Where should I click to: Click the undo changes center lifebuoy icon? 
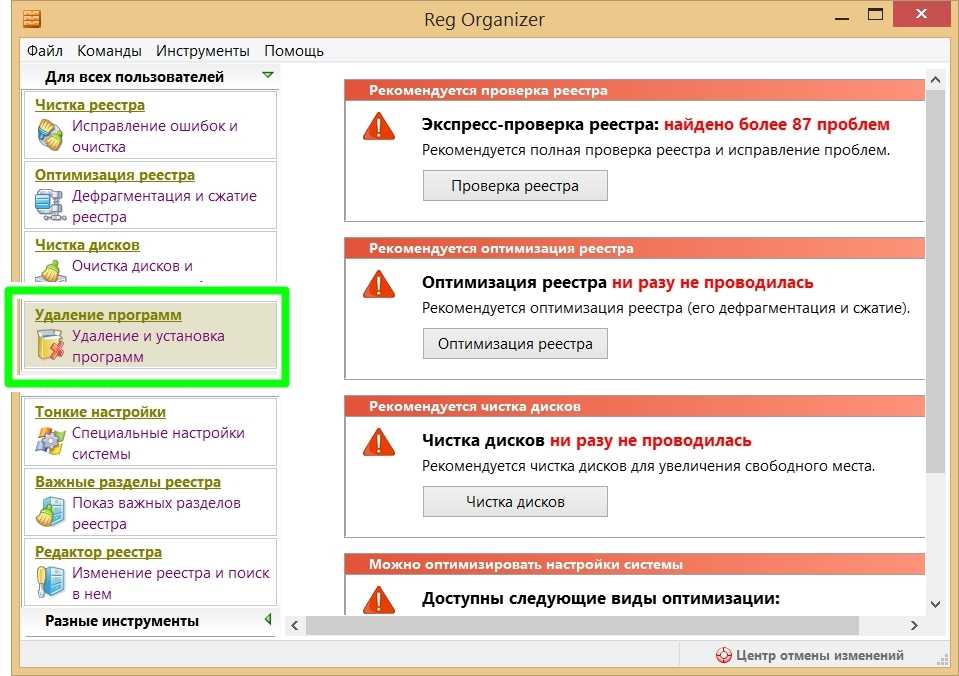tap(724, 656)
